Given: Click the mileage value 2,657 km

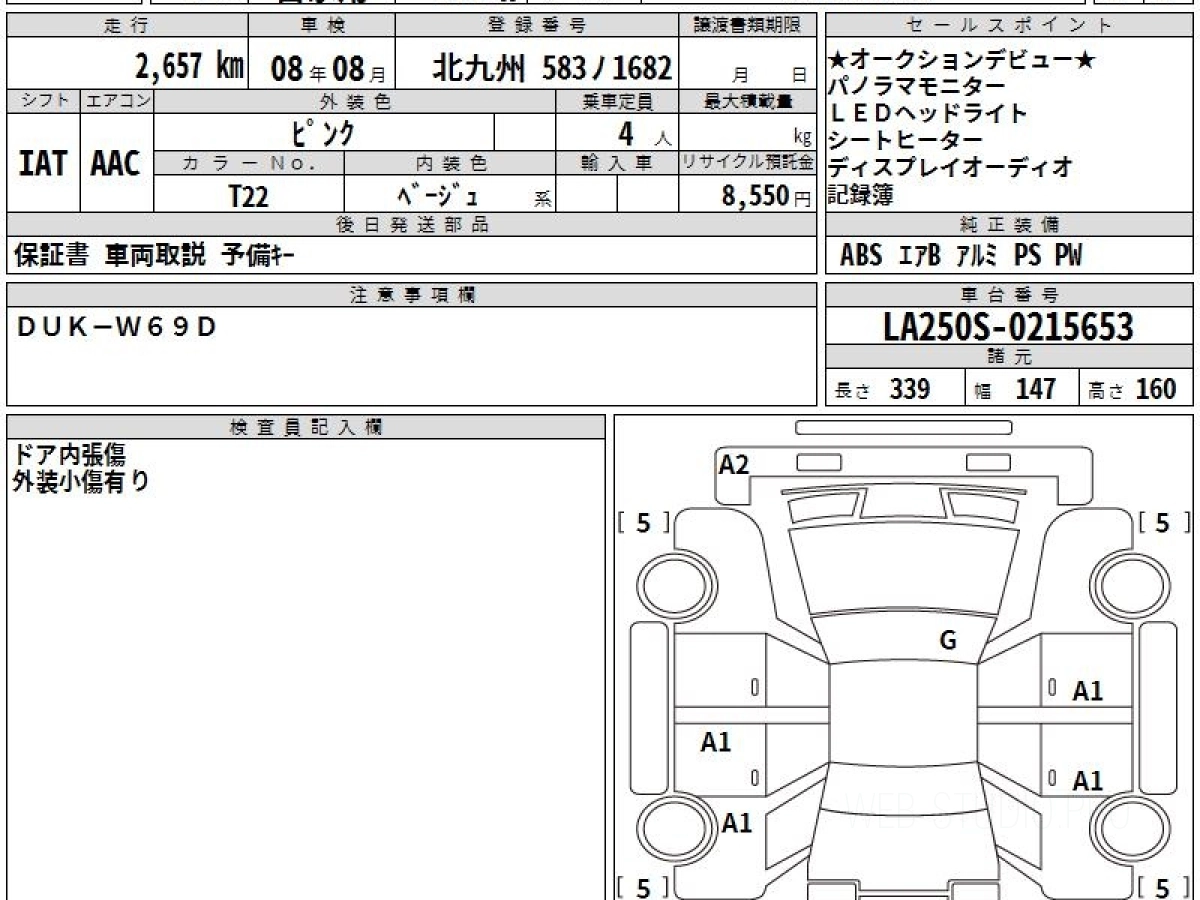Looking at the screenshot, I should (189, 67).
